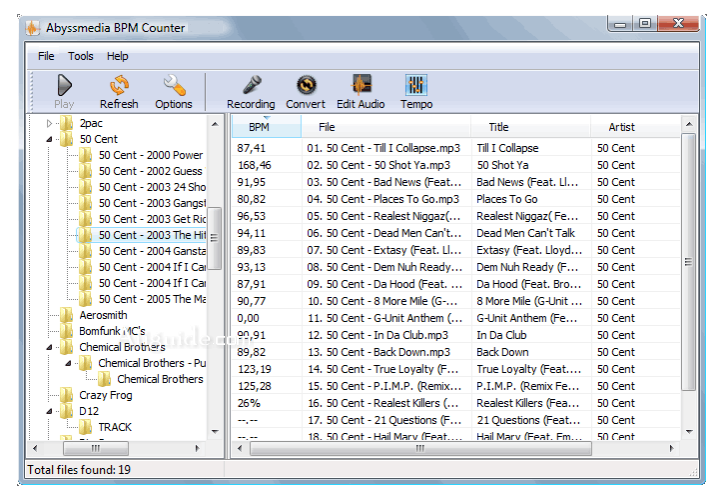Click folder tree vertical scrollbar thumb
The height and width of the screenshot is (501, 724).
[214, 238]
